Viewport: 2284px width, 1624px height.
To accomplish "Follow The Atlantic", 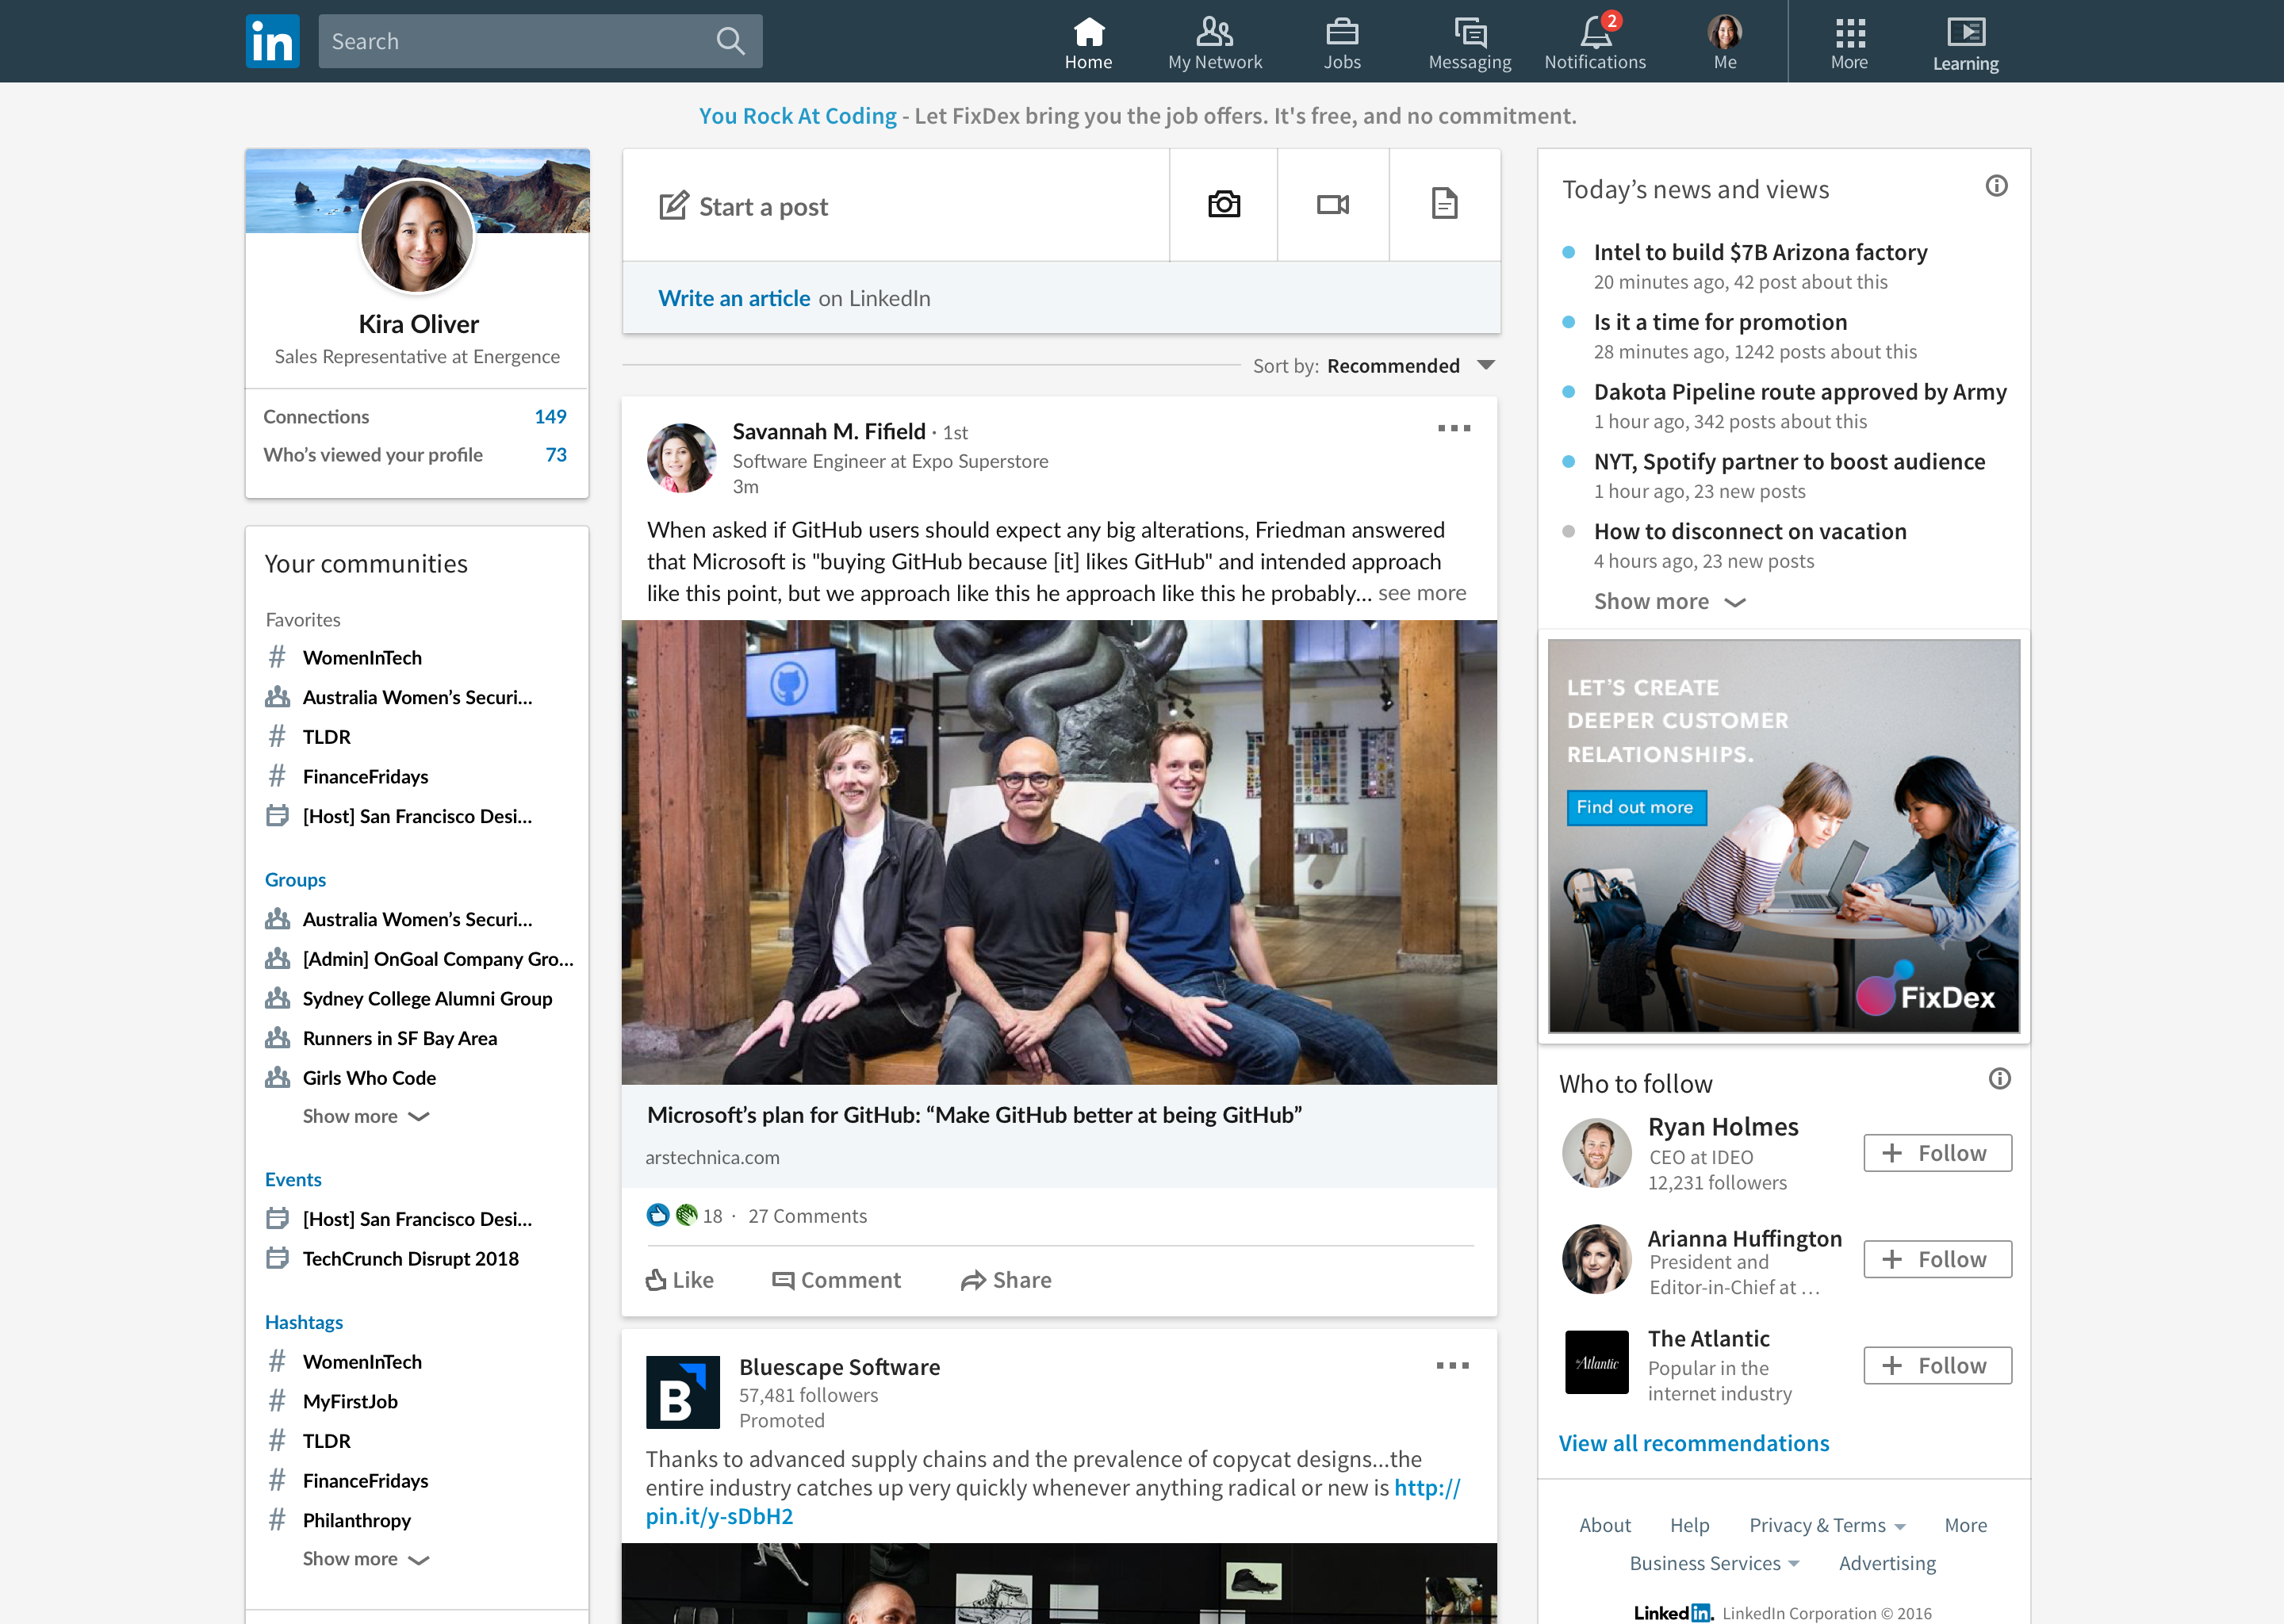I will pos(1936,1364).
